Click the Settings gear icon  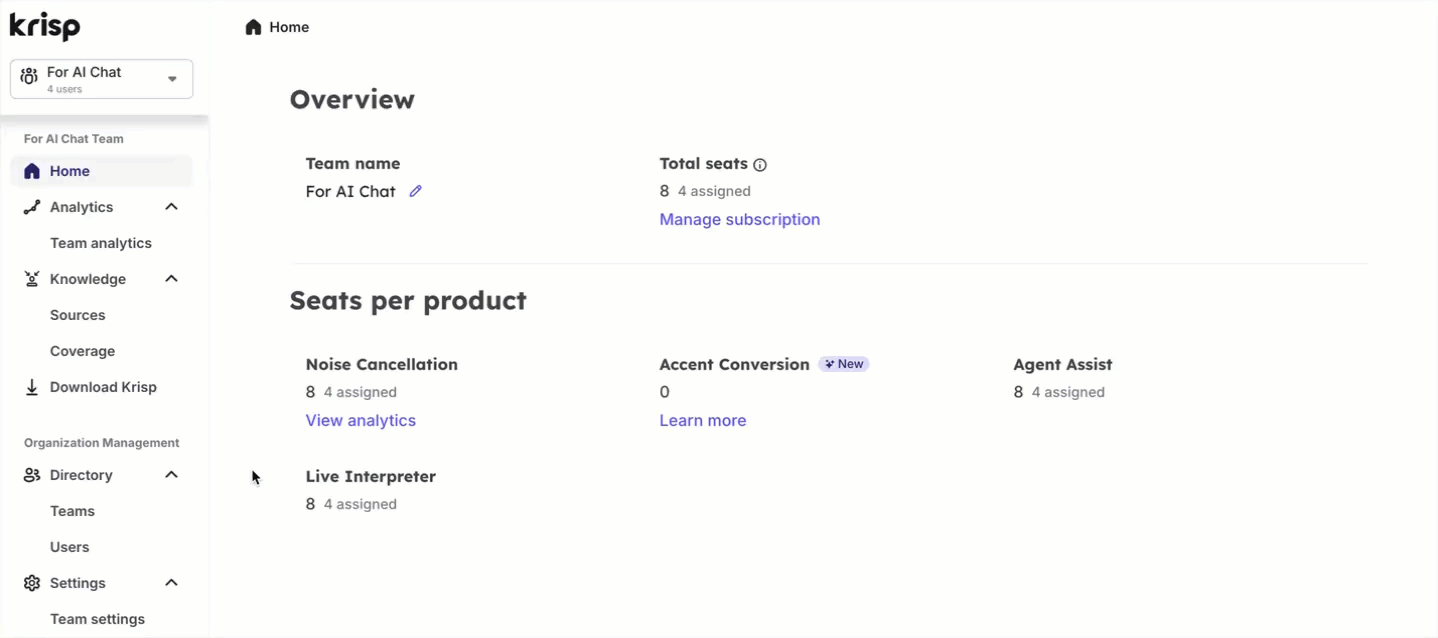point(32,583)
